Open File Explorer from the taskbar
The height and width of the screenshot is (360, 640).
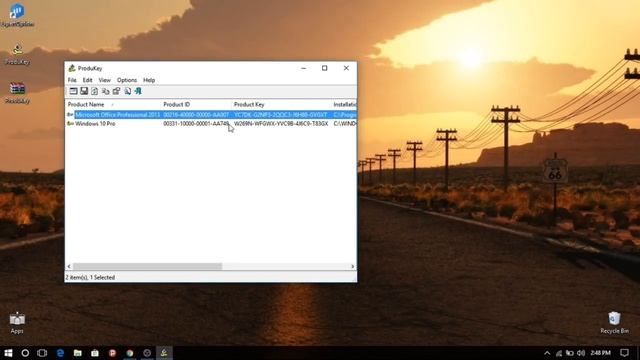(78, 353)
